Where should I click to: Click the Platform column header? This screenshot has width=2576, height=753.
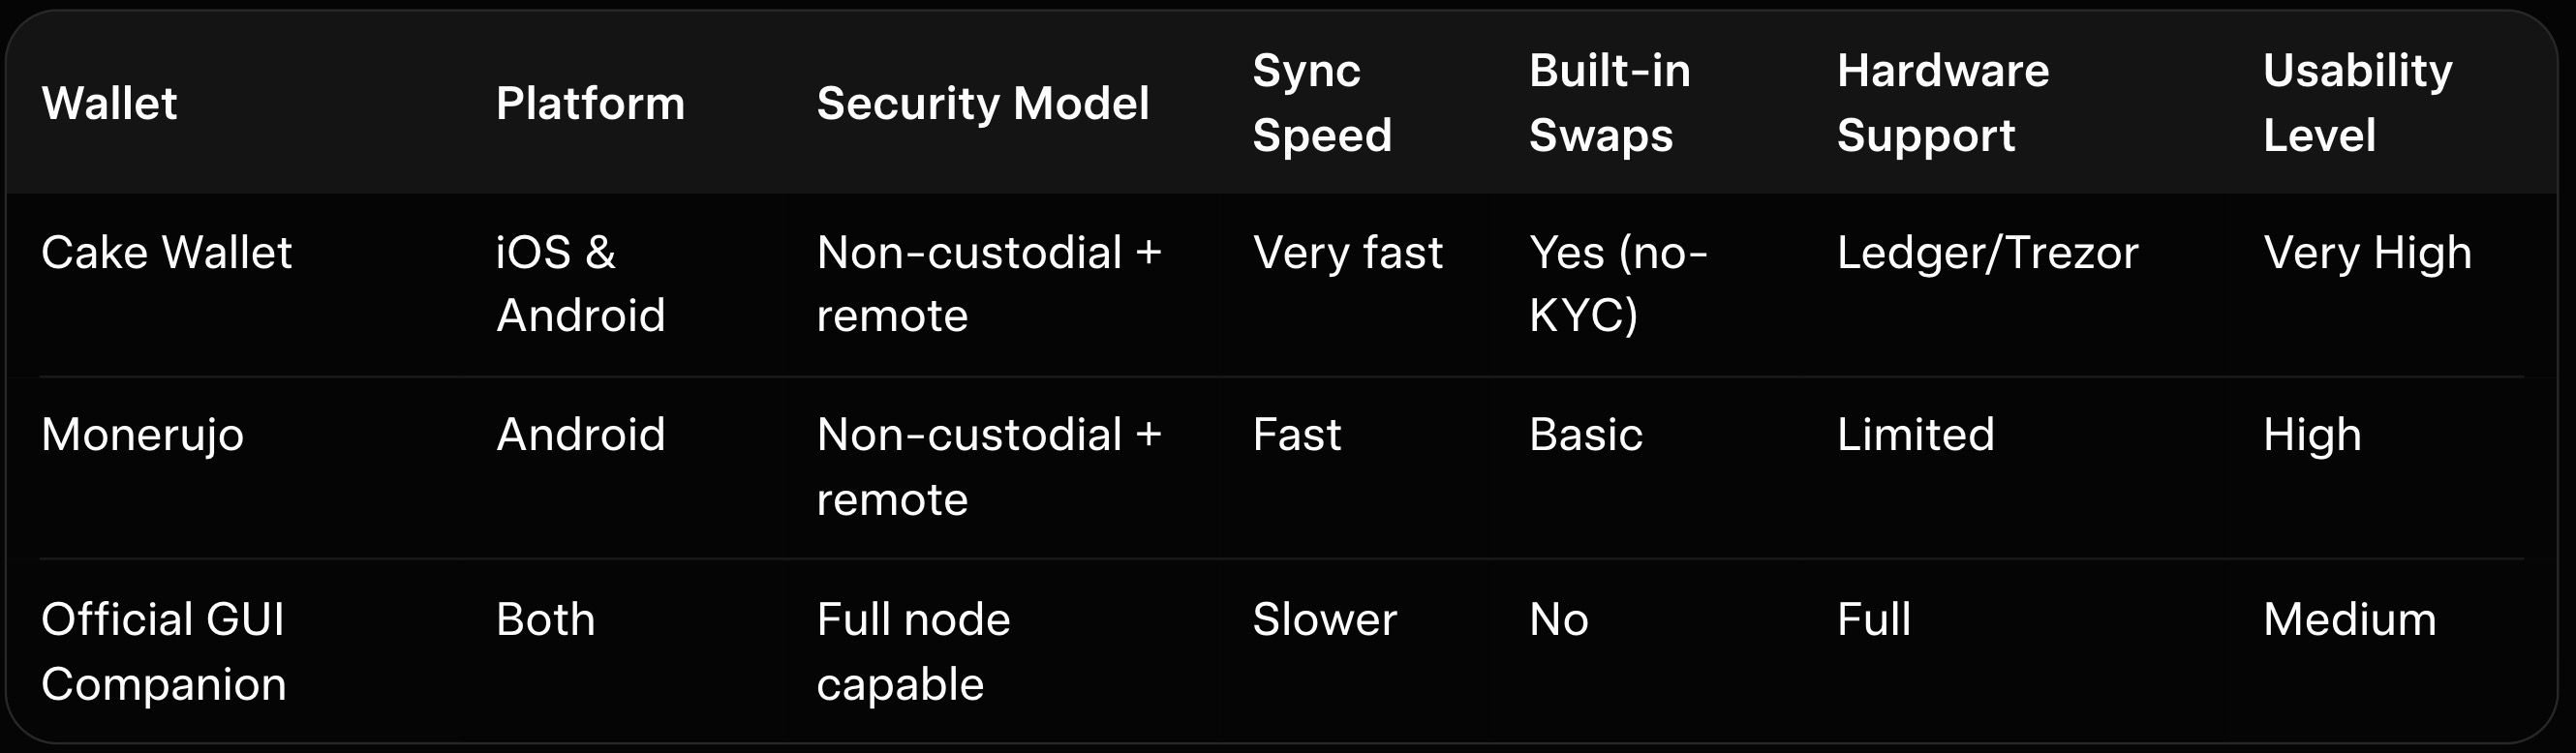[590, 103]
